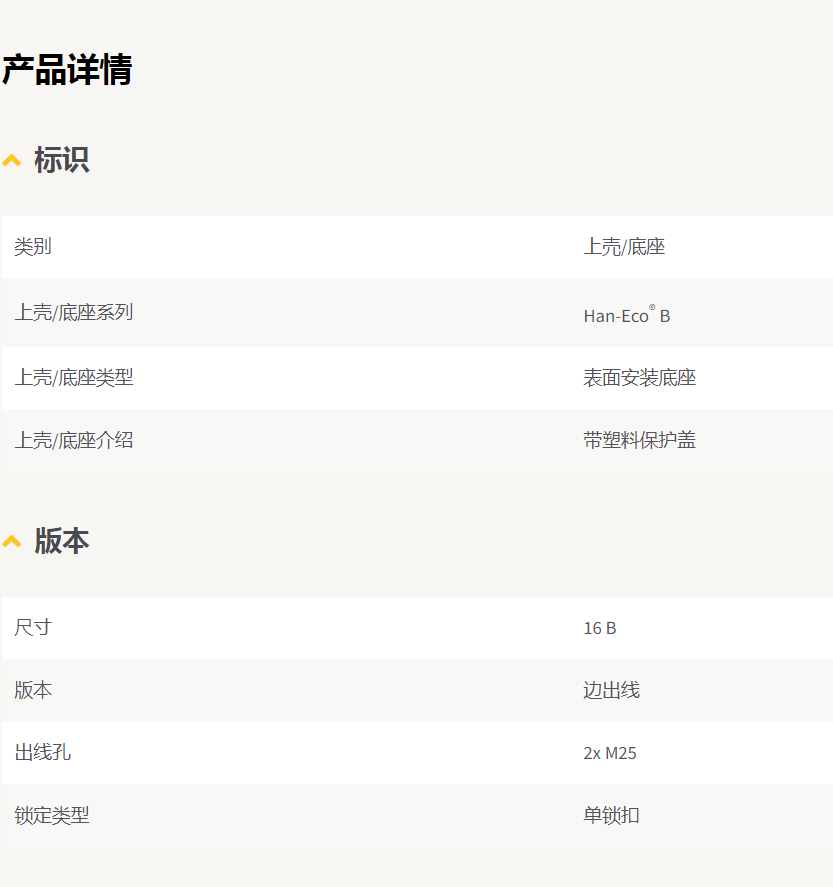Select the 出线孔 row label
Viewport: 833px width, 887px height.
point(43,753)
